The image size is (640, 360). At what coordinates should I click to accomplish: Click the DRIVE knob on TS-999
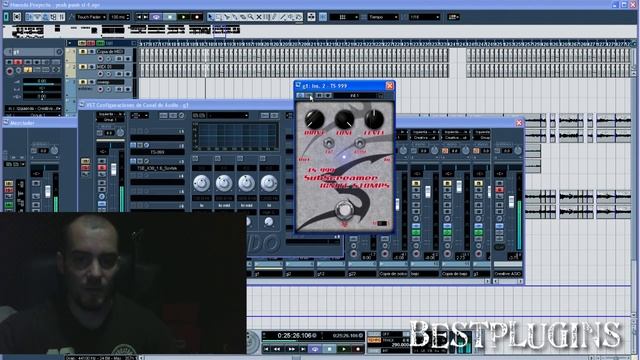315,120
